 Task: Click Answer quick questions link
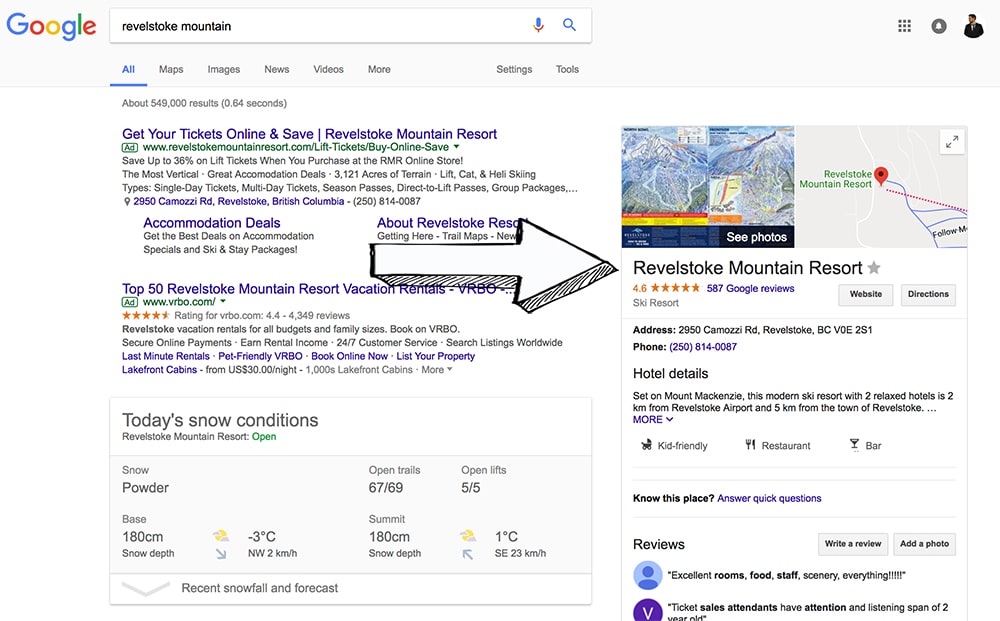coord(769,499)
